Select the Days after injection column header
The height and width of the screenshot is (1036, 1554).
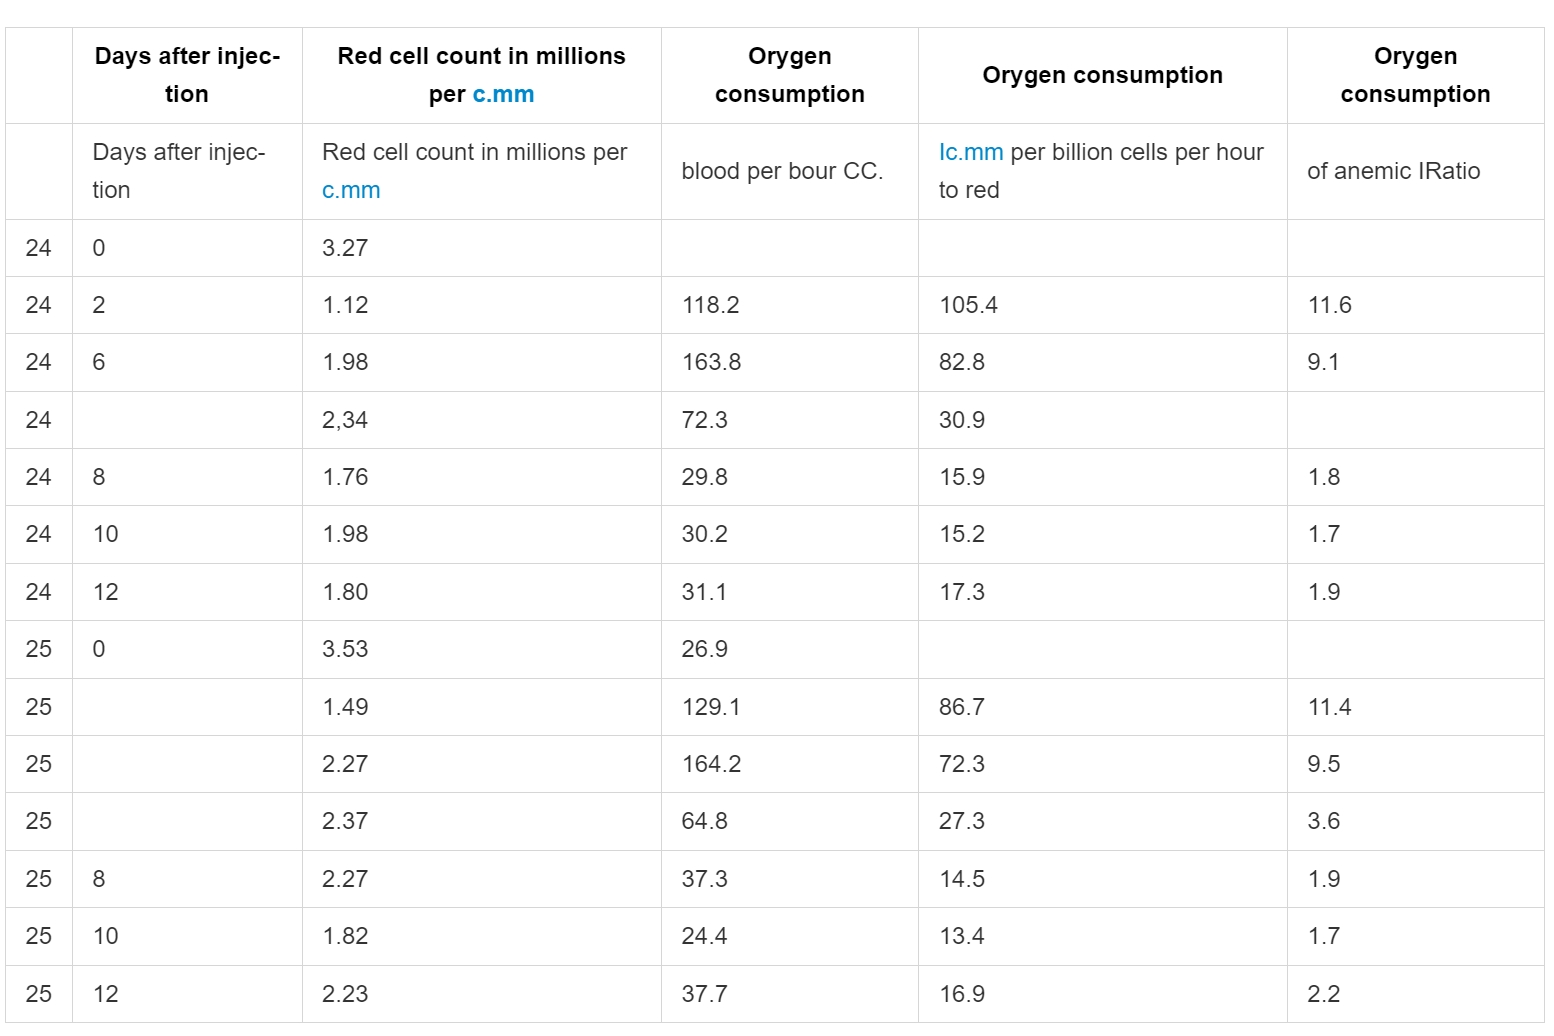coord(187,75)
